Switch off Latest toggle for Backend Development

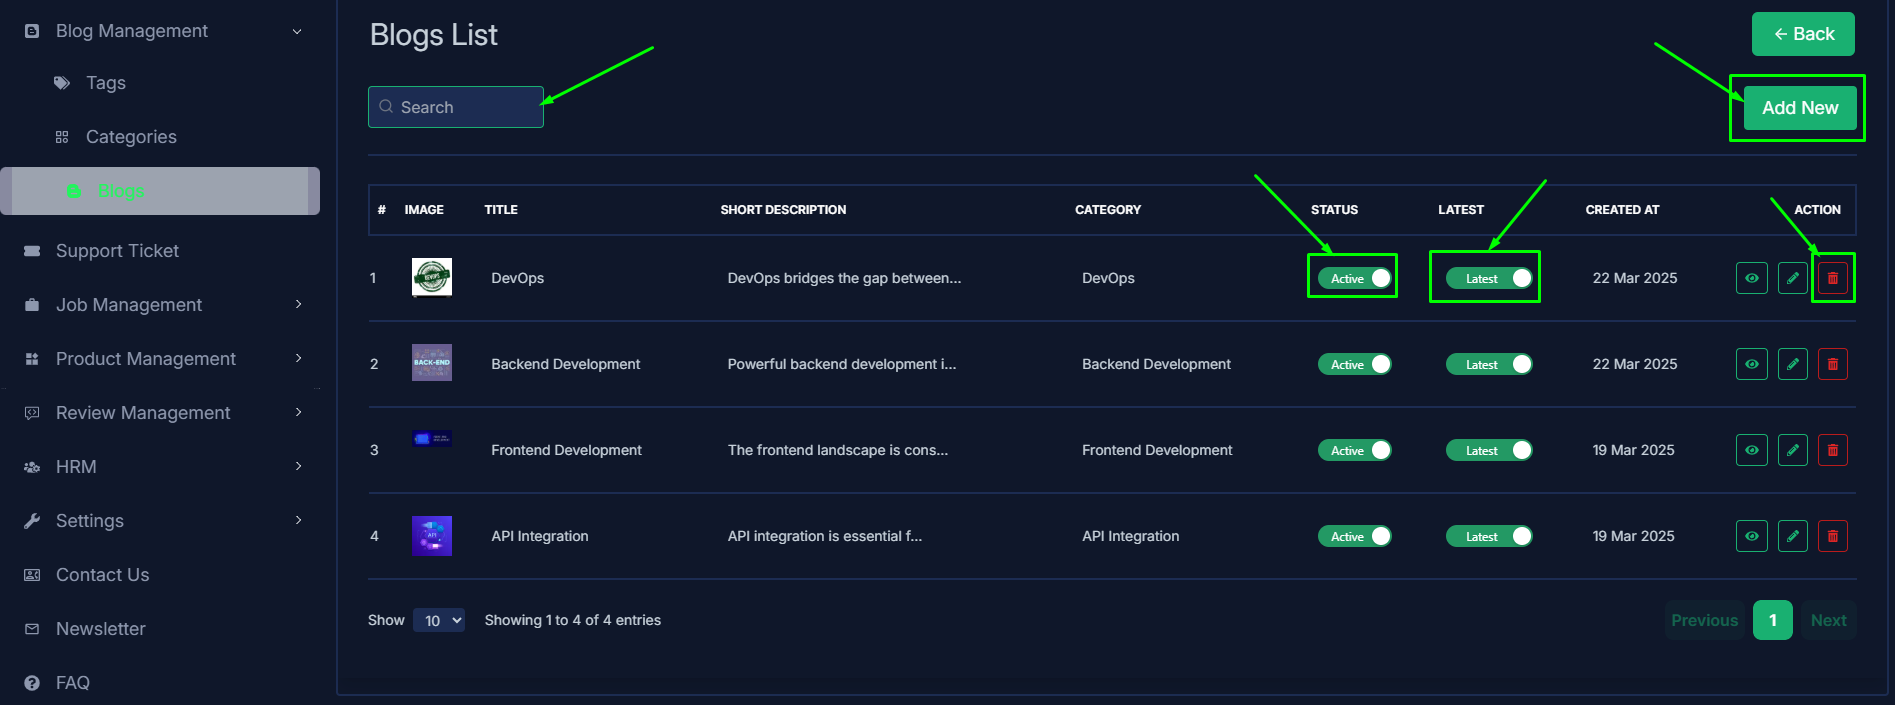click(x=1488, y=364)
